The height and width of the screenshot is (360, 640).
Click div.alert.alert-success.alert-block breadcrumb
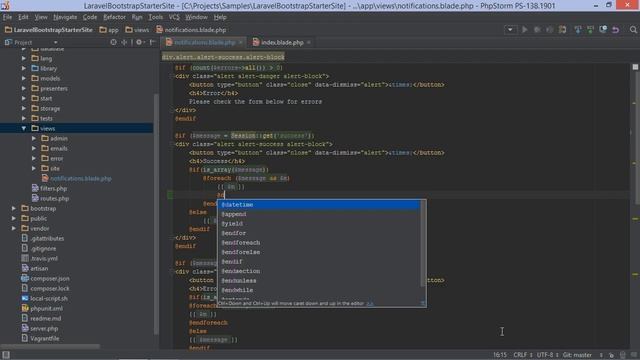pyautogui.click(x=223, y=57)
